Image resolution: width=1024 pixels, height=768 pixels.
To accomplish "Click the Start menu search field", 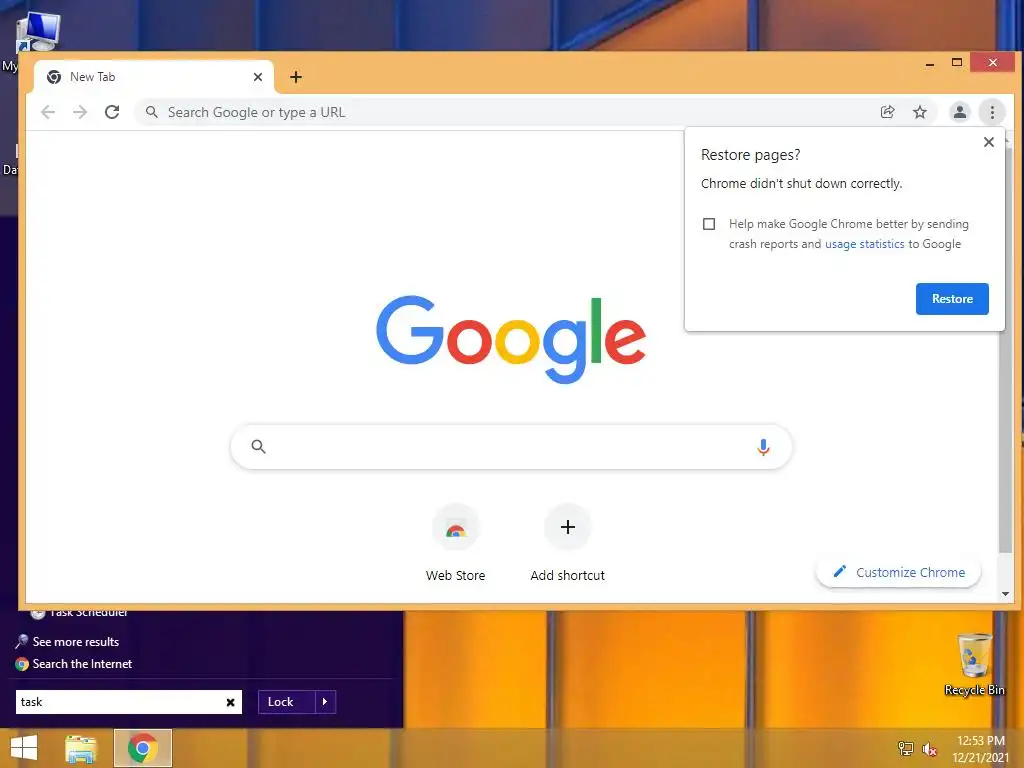I will pyautogui.click(x=129, y=702).
